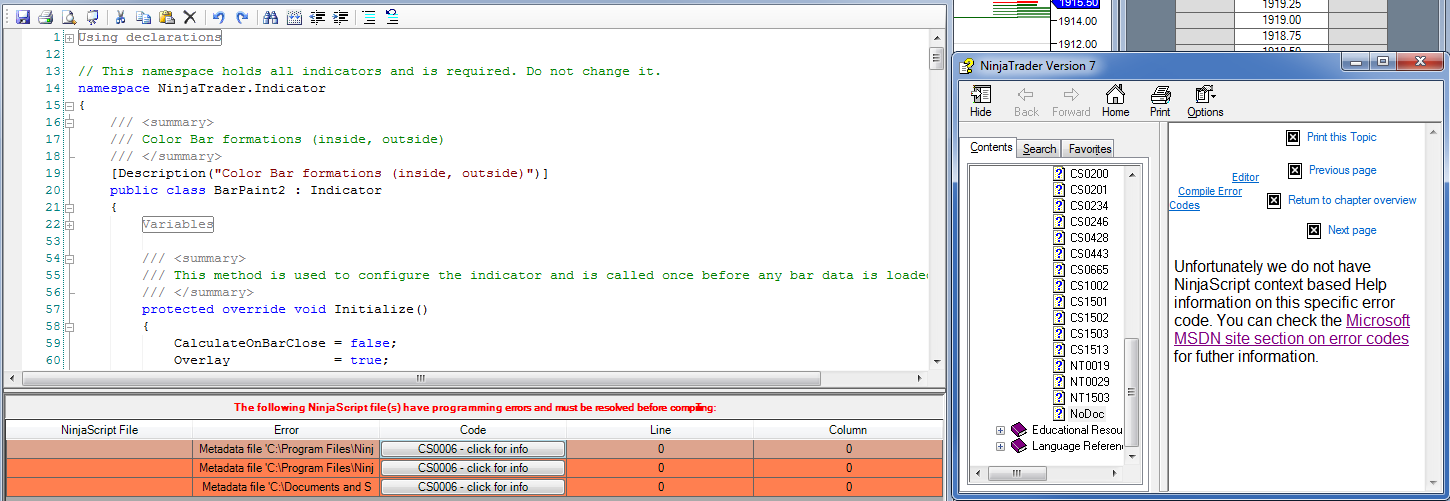The width and height of the screenshot is (1450, 501).
Task: Compile the script via toolbar icon
Action: coord(92,17)
